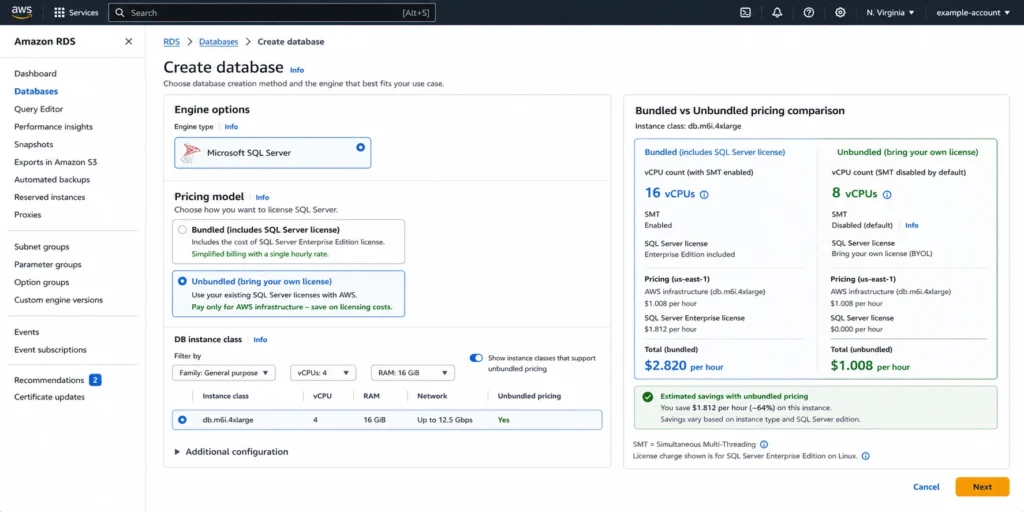
Task: Close the Amazon RDS sidebar
Action: tap(129, 41)
